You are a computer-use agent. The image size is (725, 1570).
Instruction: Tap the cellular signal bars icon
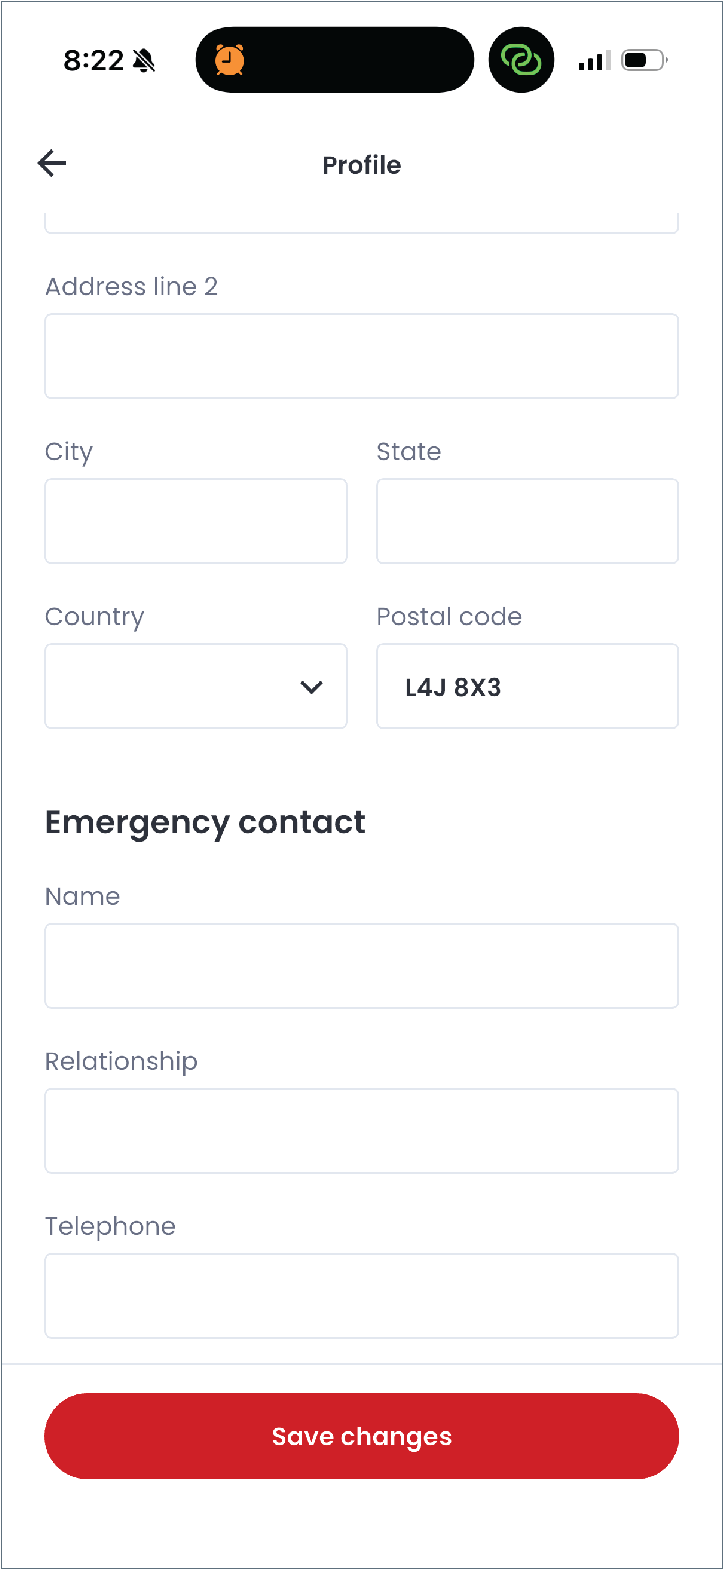(594, 61)
